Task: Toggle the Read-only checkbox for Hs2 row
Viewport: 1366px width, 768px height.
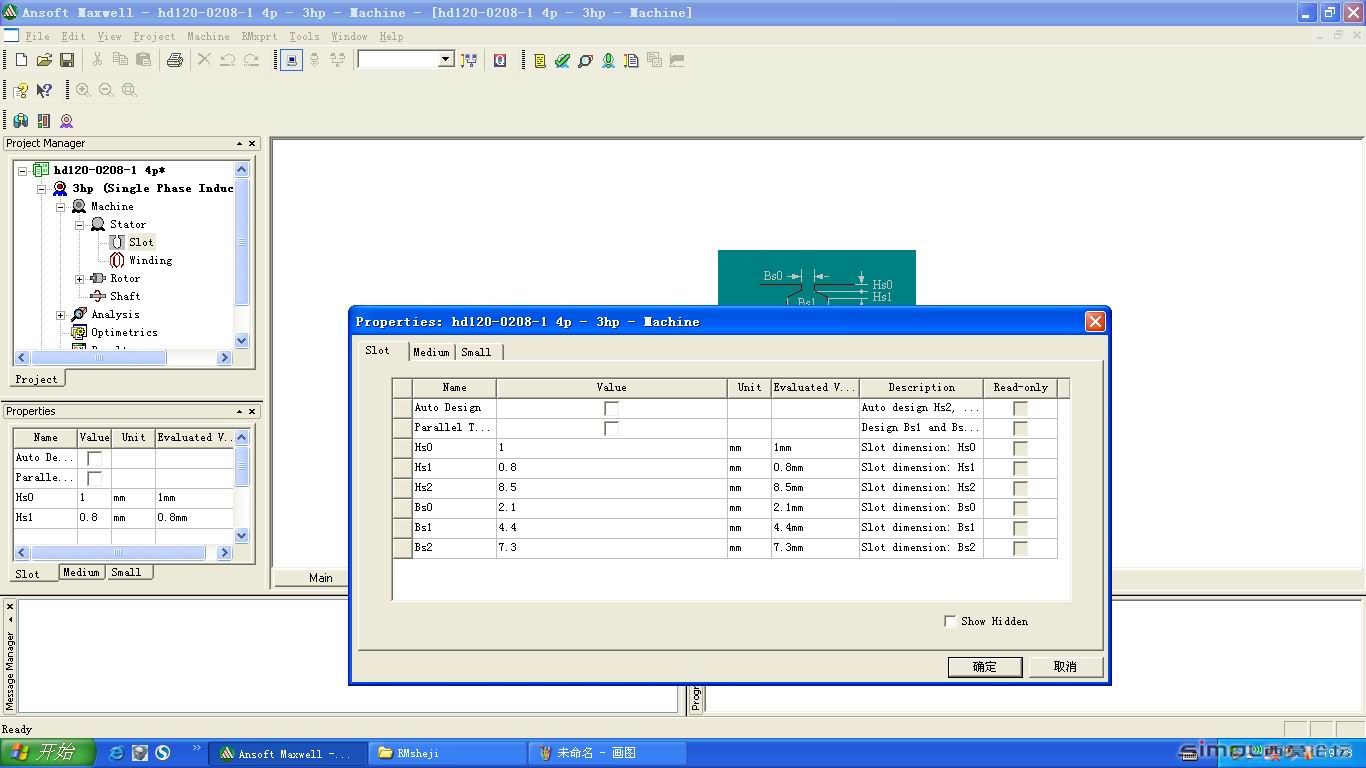Action: point(1020,488)
